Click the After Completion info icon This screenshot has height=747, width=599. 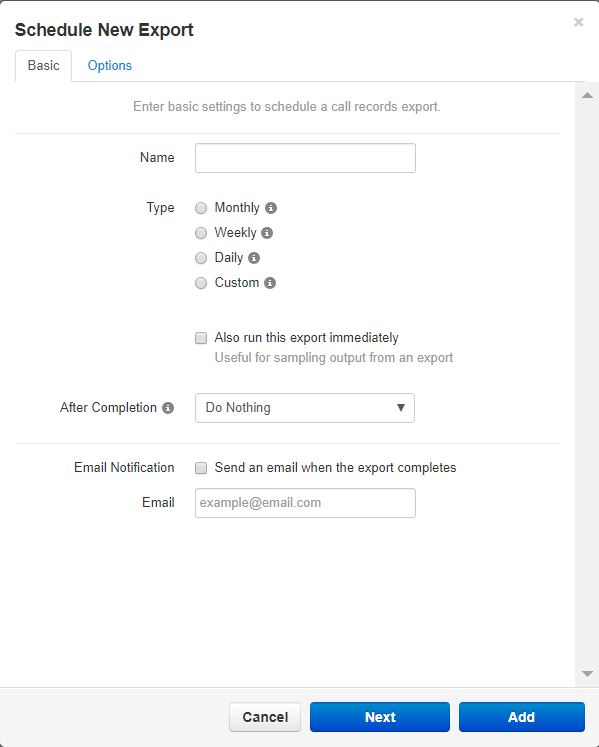point(168,408)
